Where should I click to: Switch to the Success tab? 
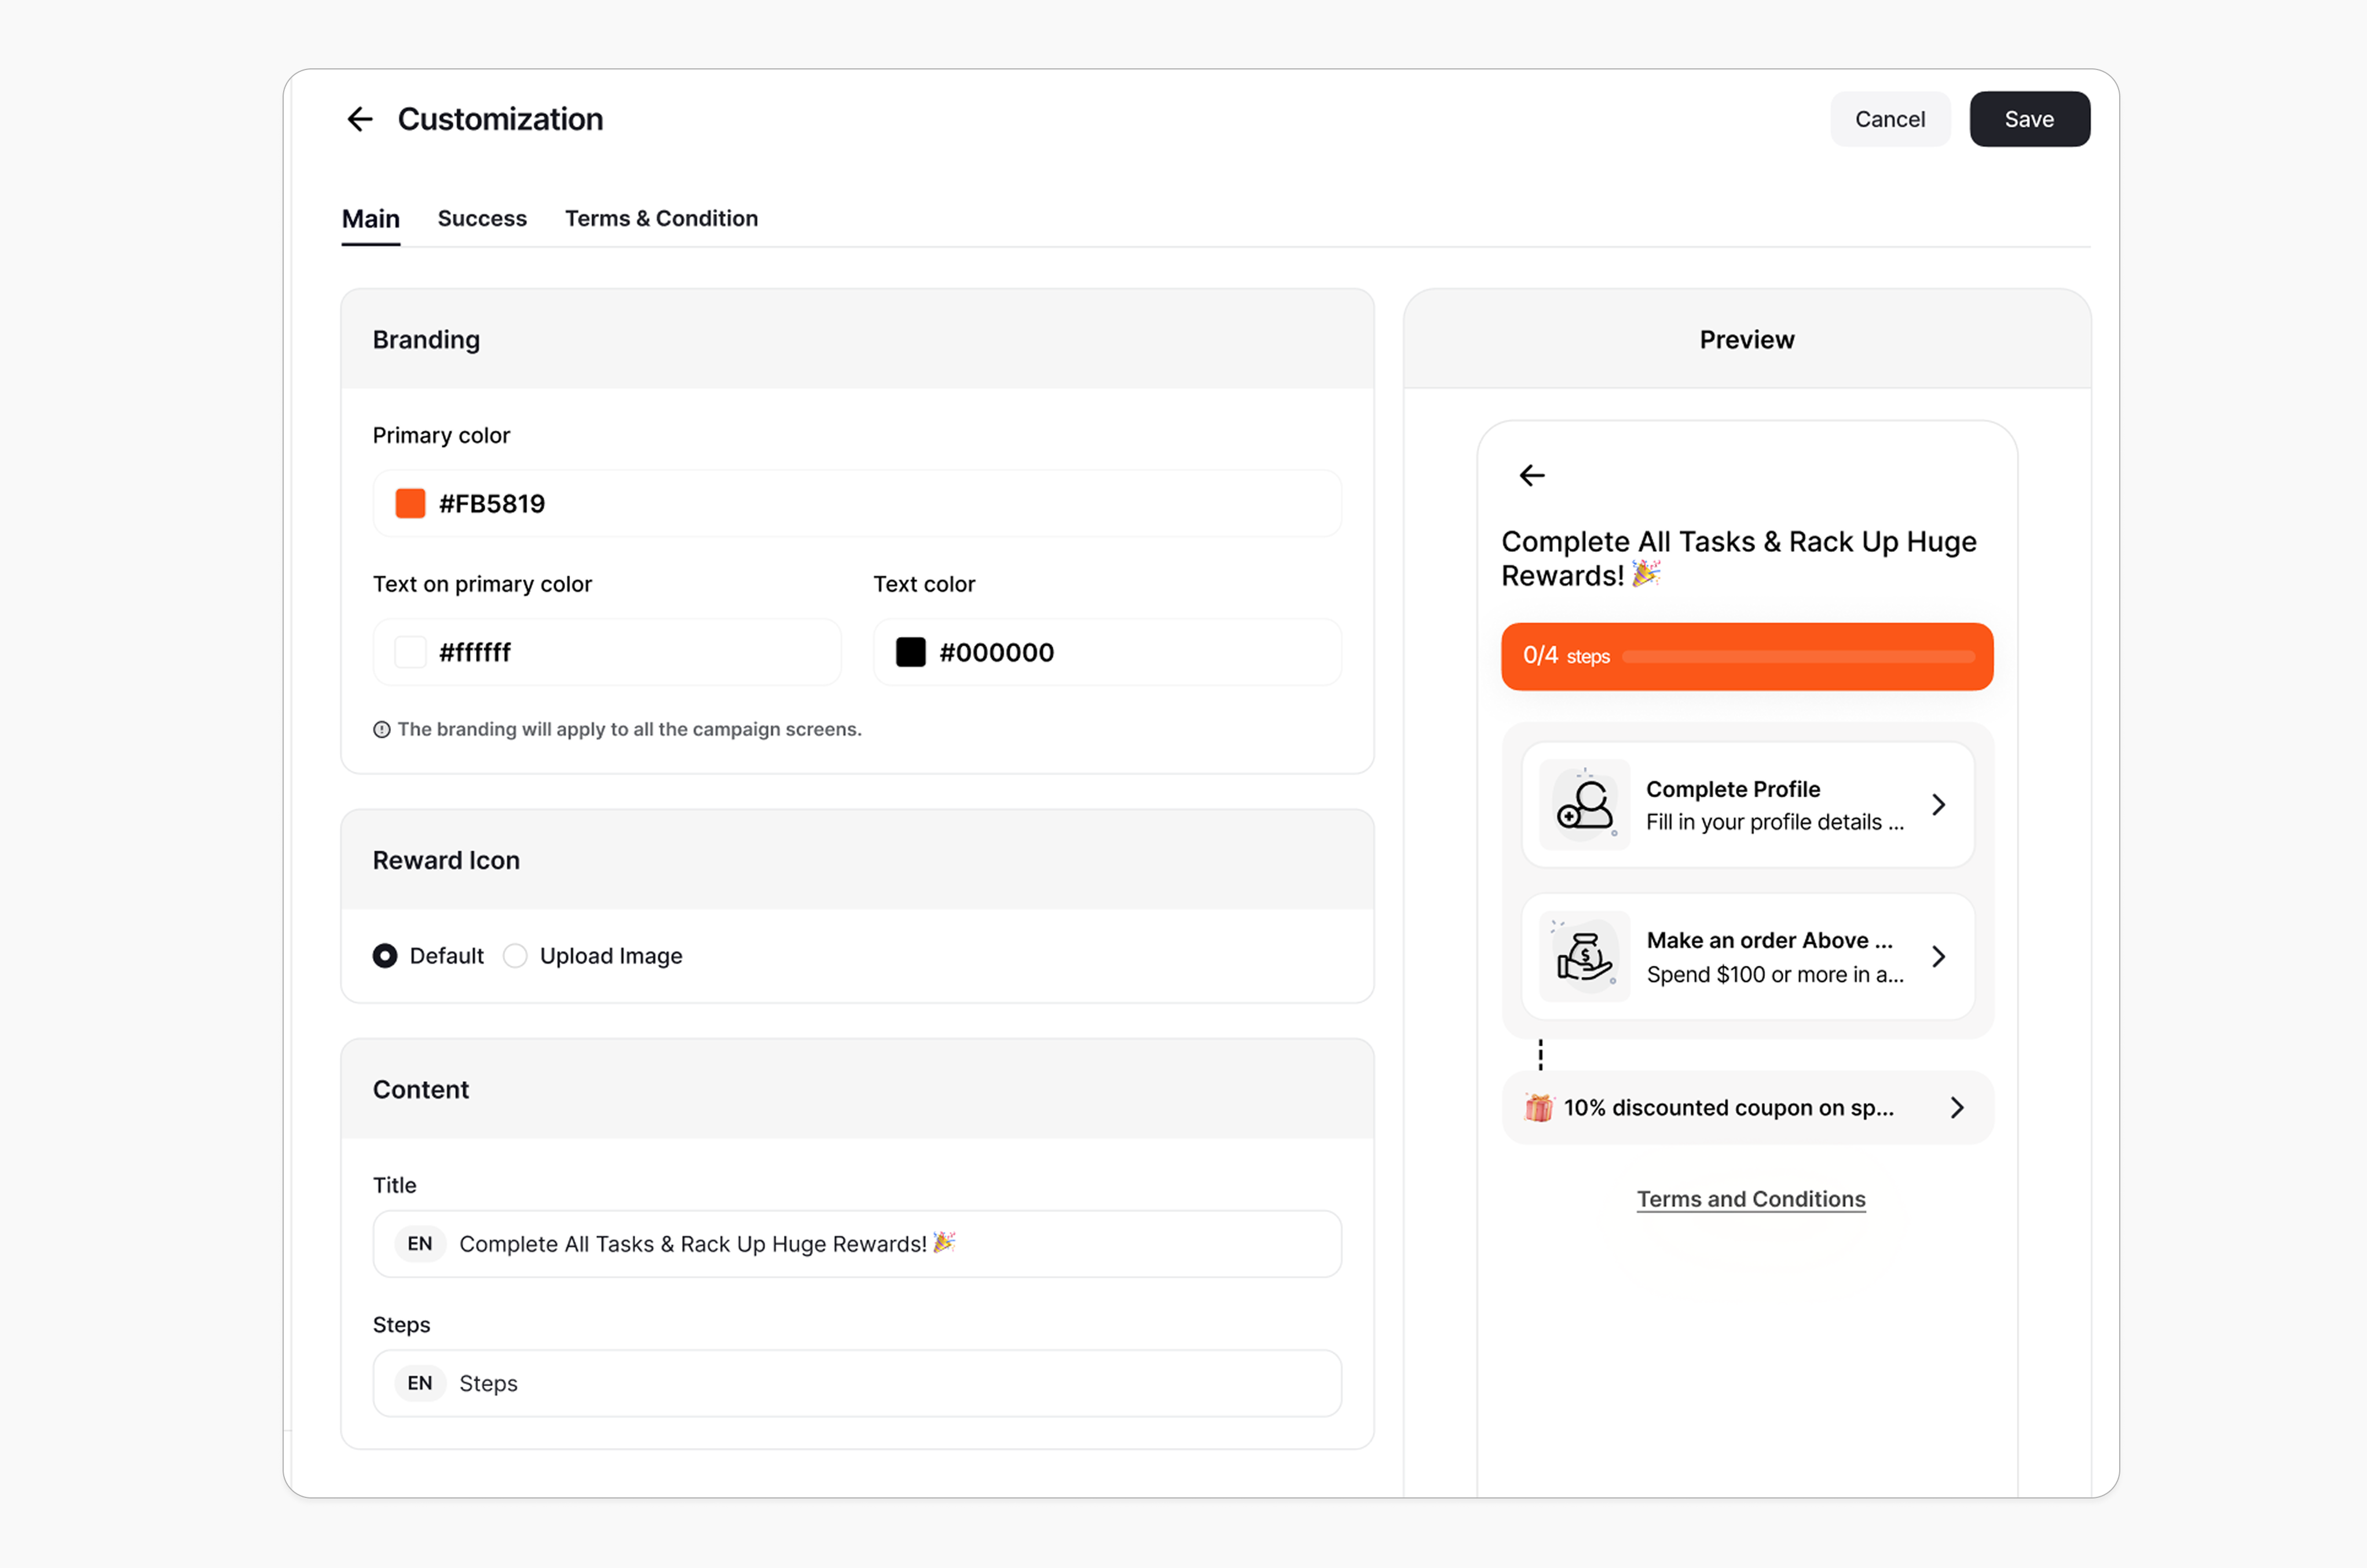click(x=482, y=218)
